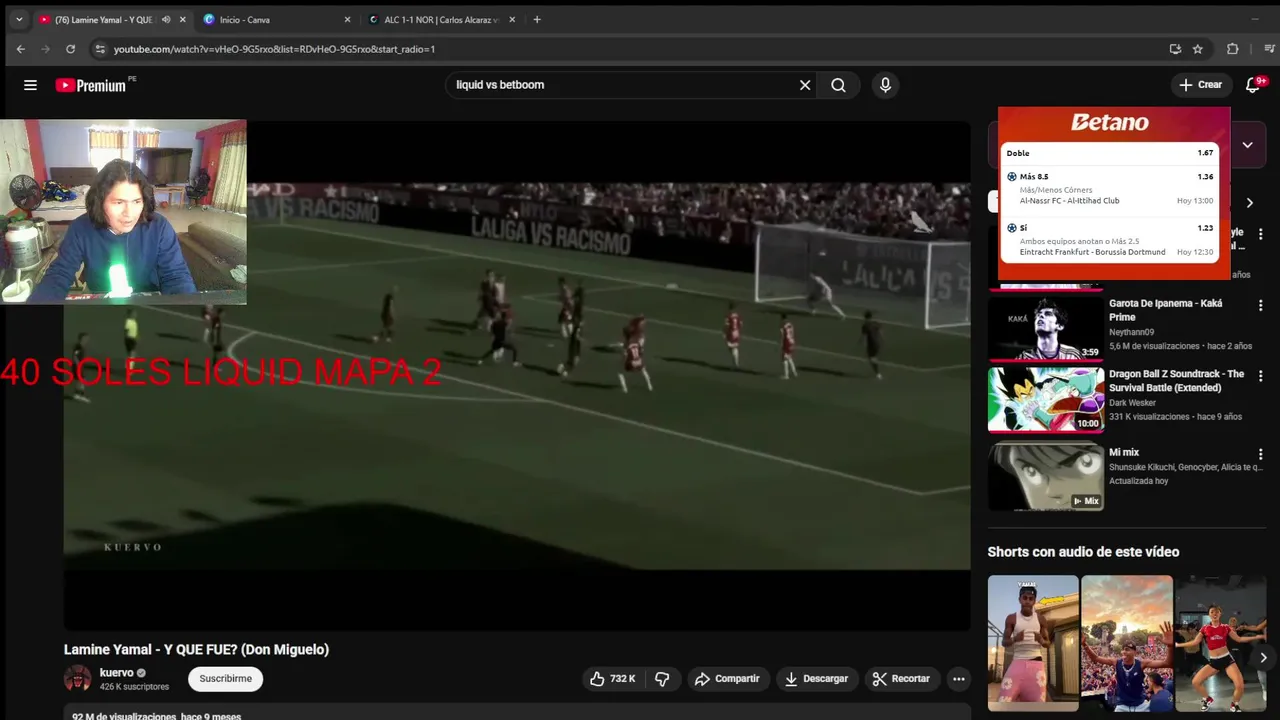Viewport: 1280px width, 720px height.
Task: Click the Recortar clip button
Action: tap(901, 678)
